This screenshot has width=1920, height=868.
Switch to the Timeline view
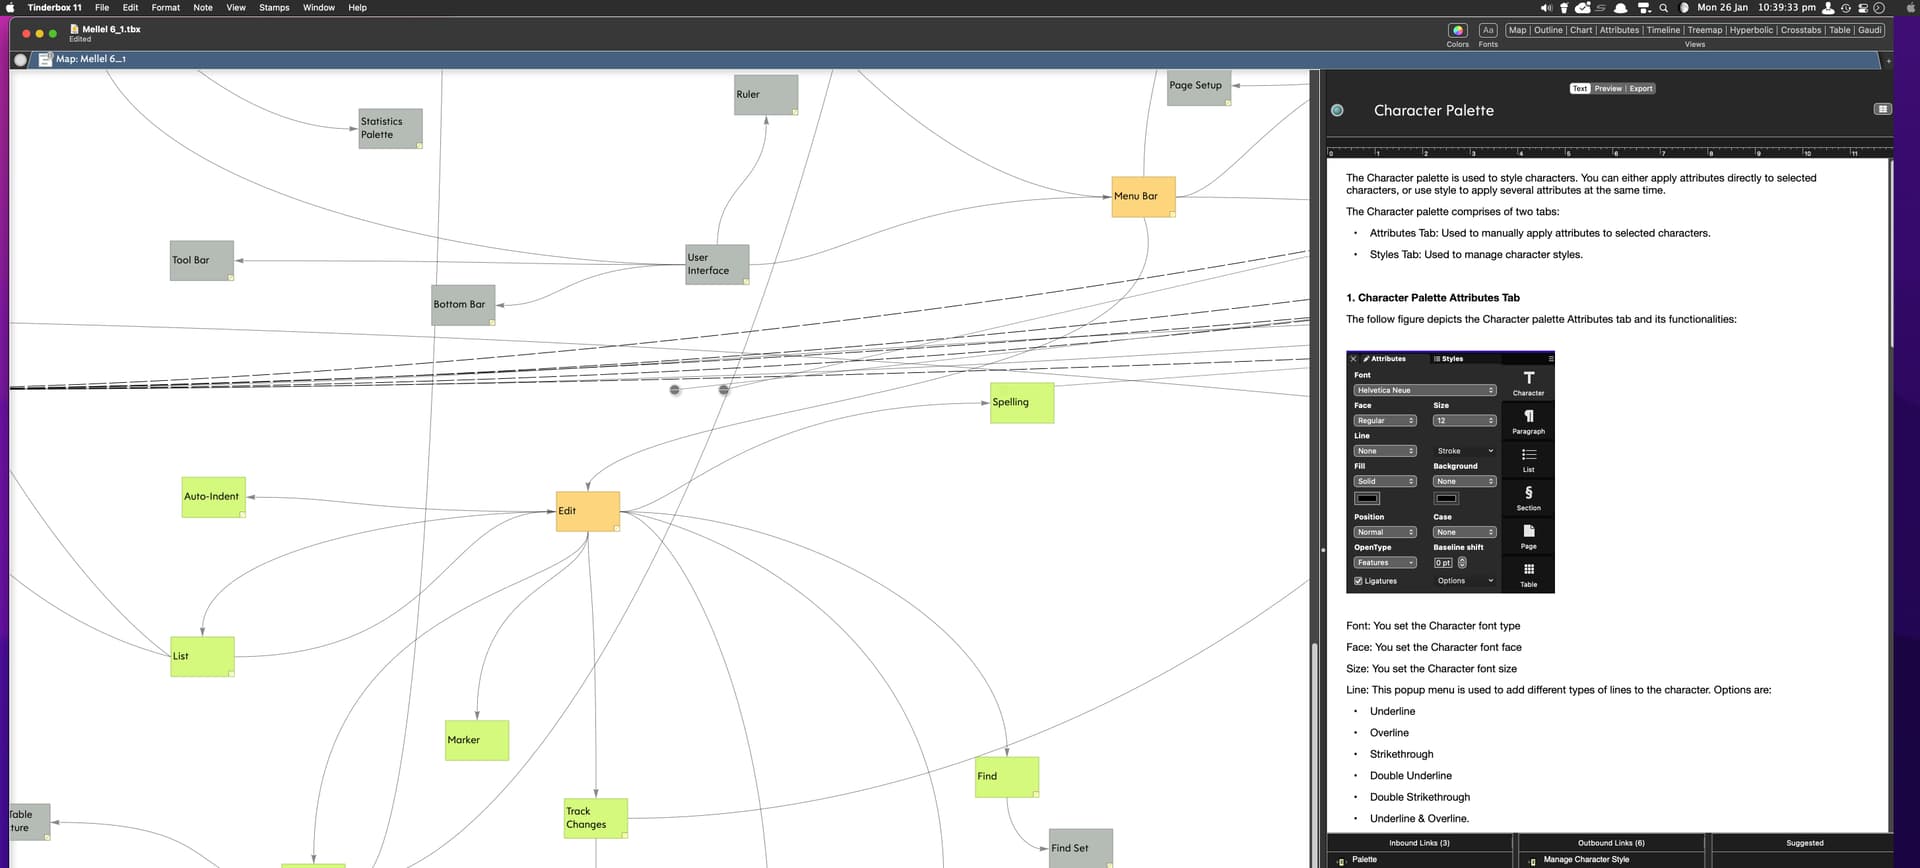pos(1663,30)
